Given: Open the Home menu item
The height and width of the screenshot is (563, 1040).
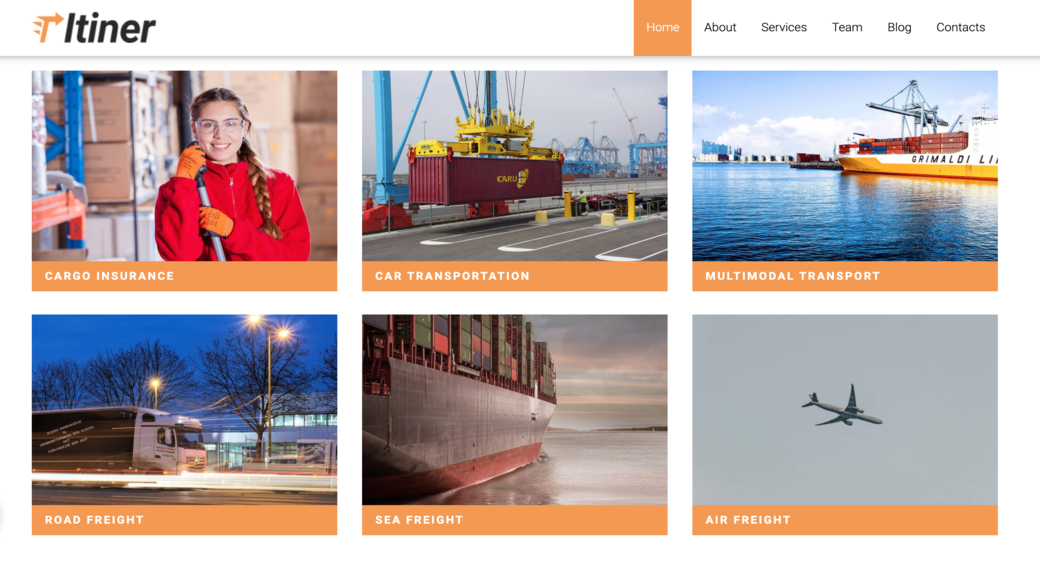Looking at the screenshot, I should (663, 28).
